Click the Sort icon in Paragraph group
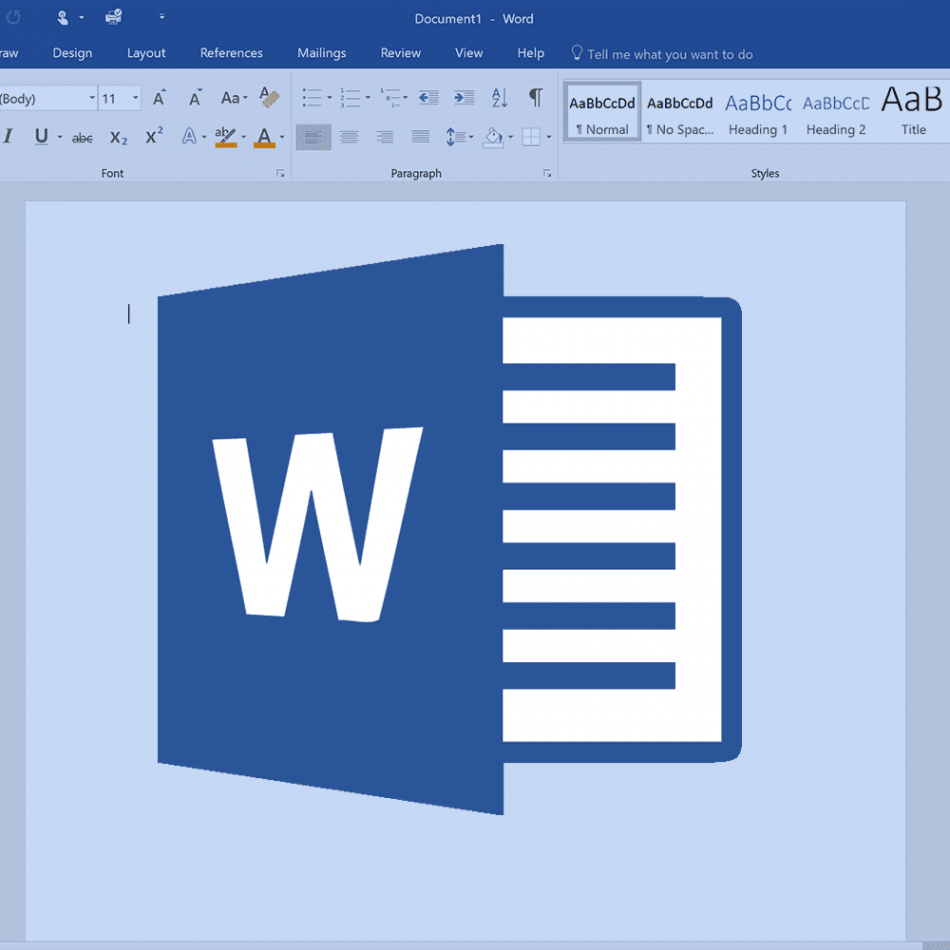Screen dimensions: 950x950 (x=499, y=97)
